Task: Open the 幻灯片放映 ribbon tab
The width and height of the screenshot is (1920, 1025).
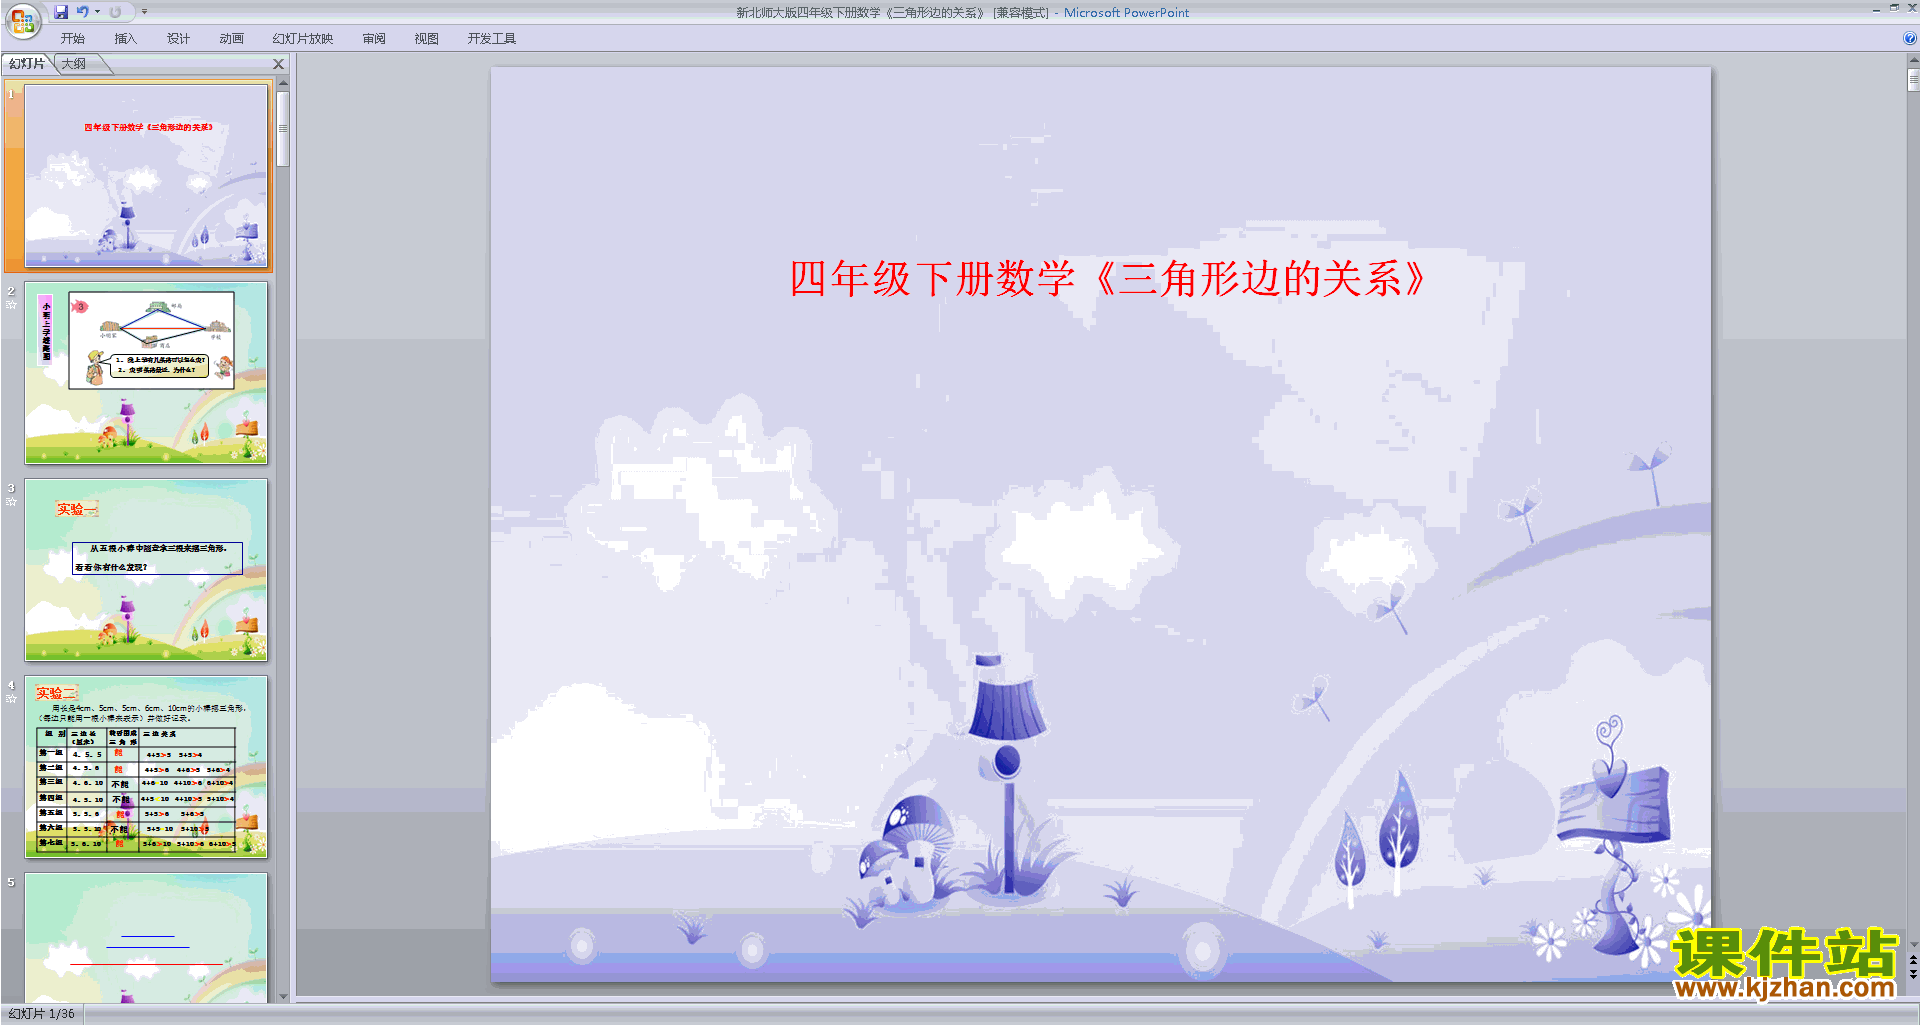Action: [x=302, y=39]
